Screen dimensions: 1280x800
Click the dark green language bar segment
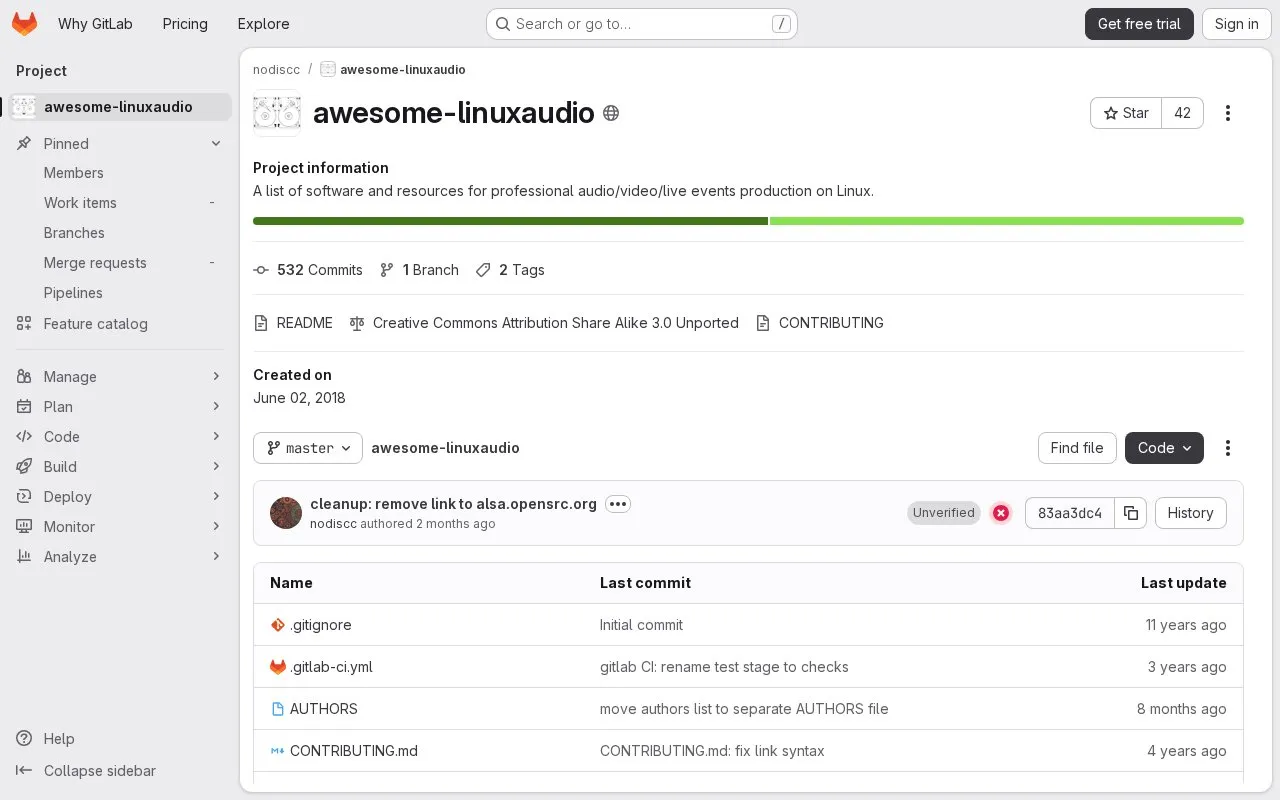coord(510,221)
